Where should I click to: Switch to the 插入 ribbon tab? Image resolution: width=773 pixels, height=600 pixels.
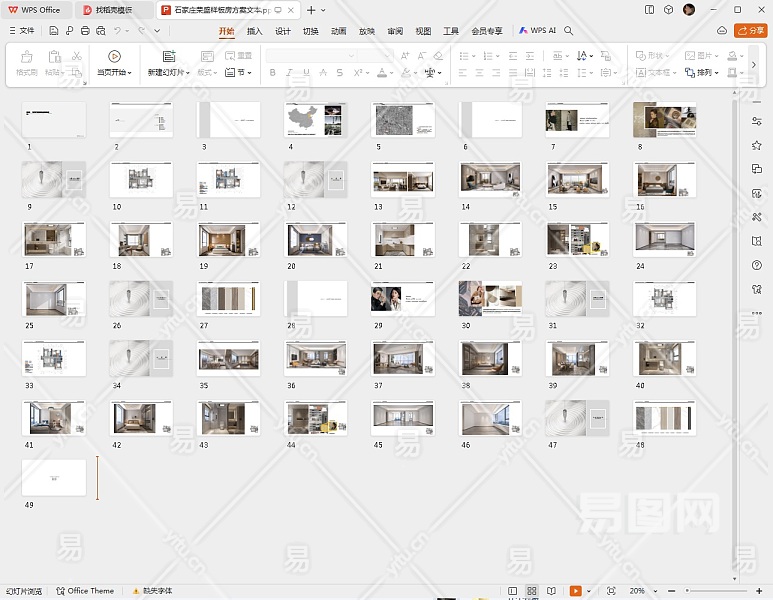coord(255,31)
